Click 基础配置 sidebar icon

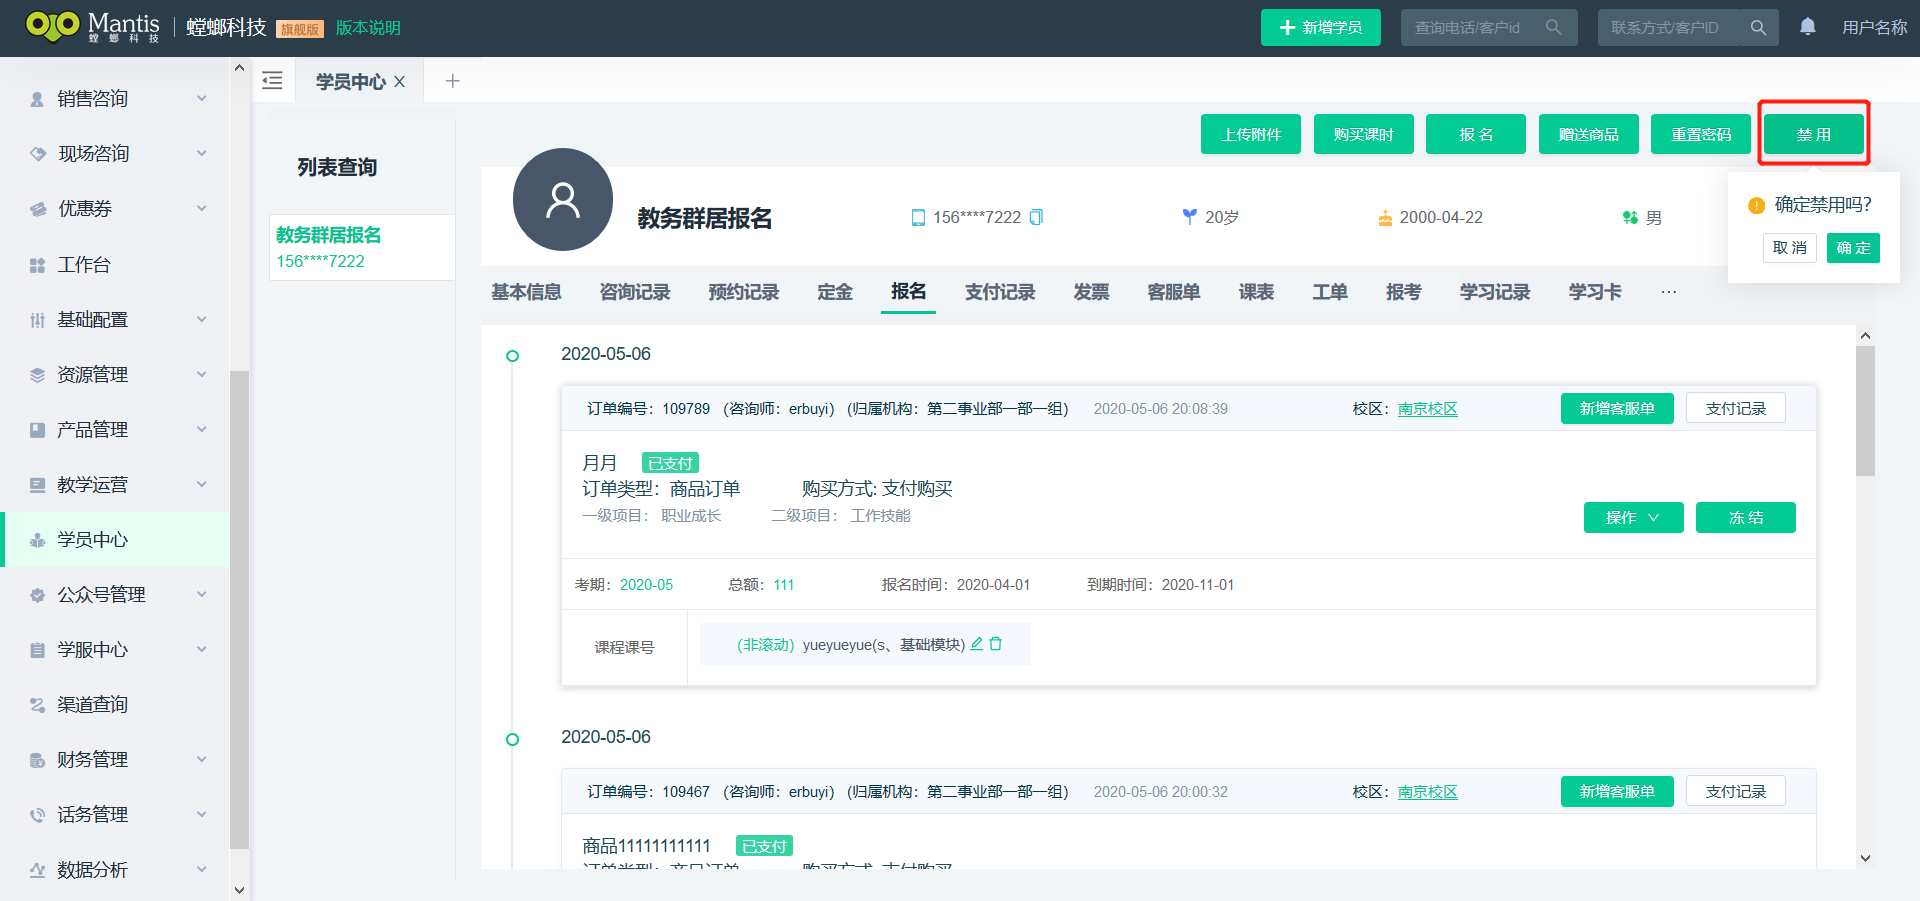point(37,320)
